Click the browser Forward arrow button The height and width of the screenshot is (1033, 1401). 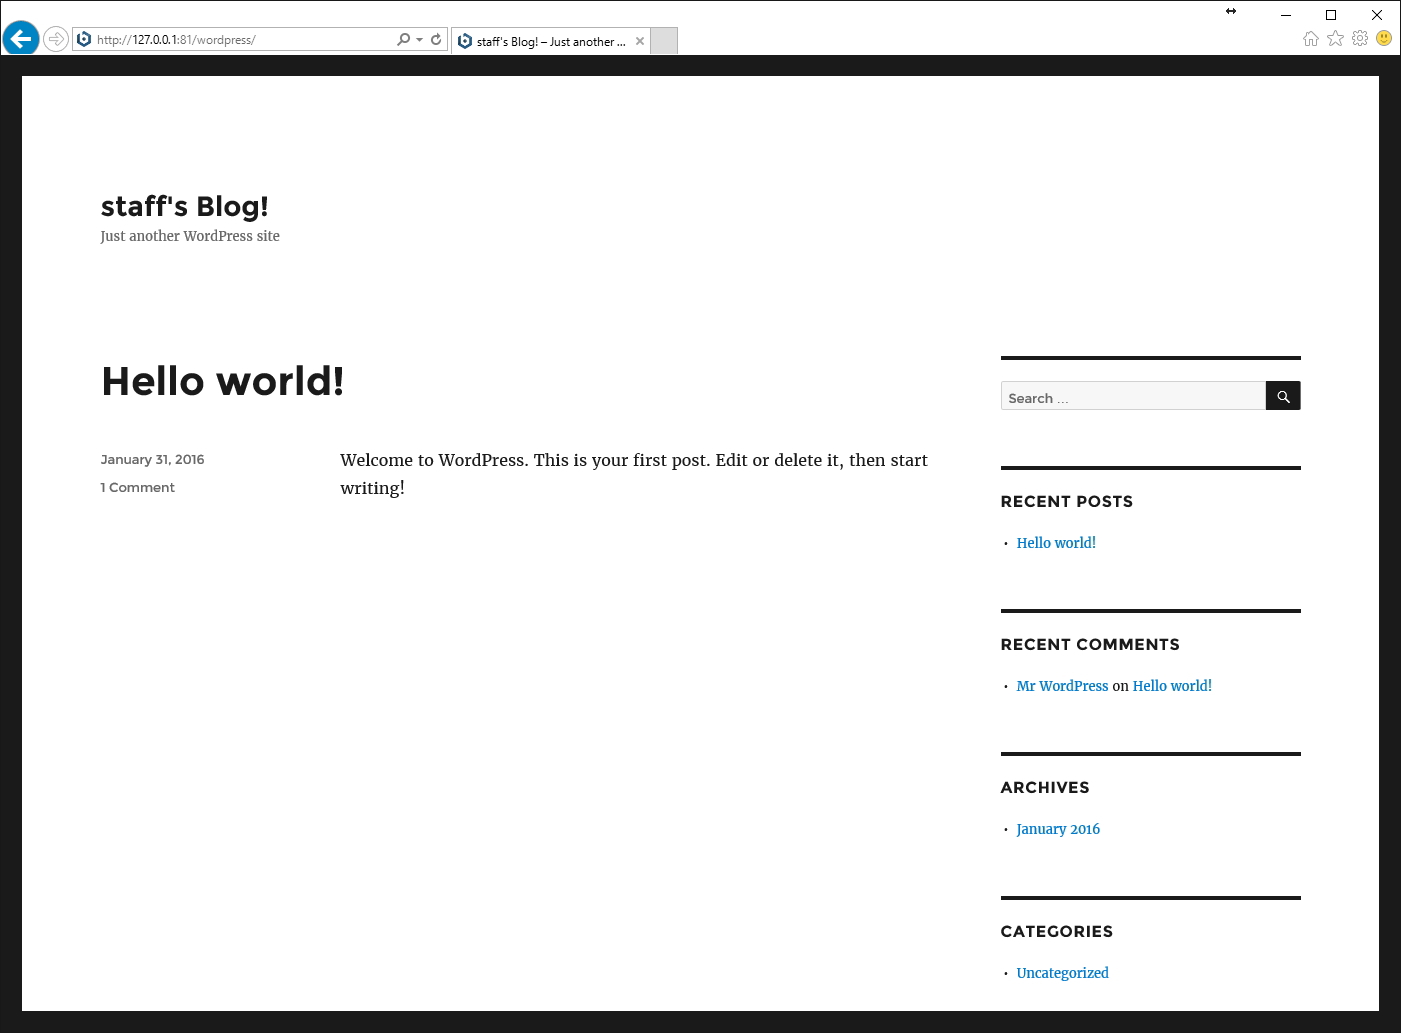(56, 39)
